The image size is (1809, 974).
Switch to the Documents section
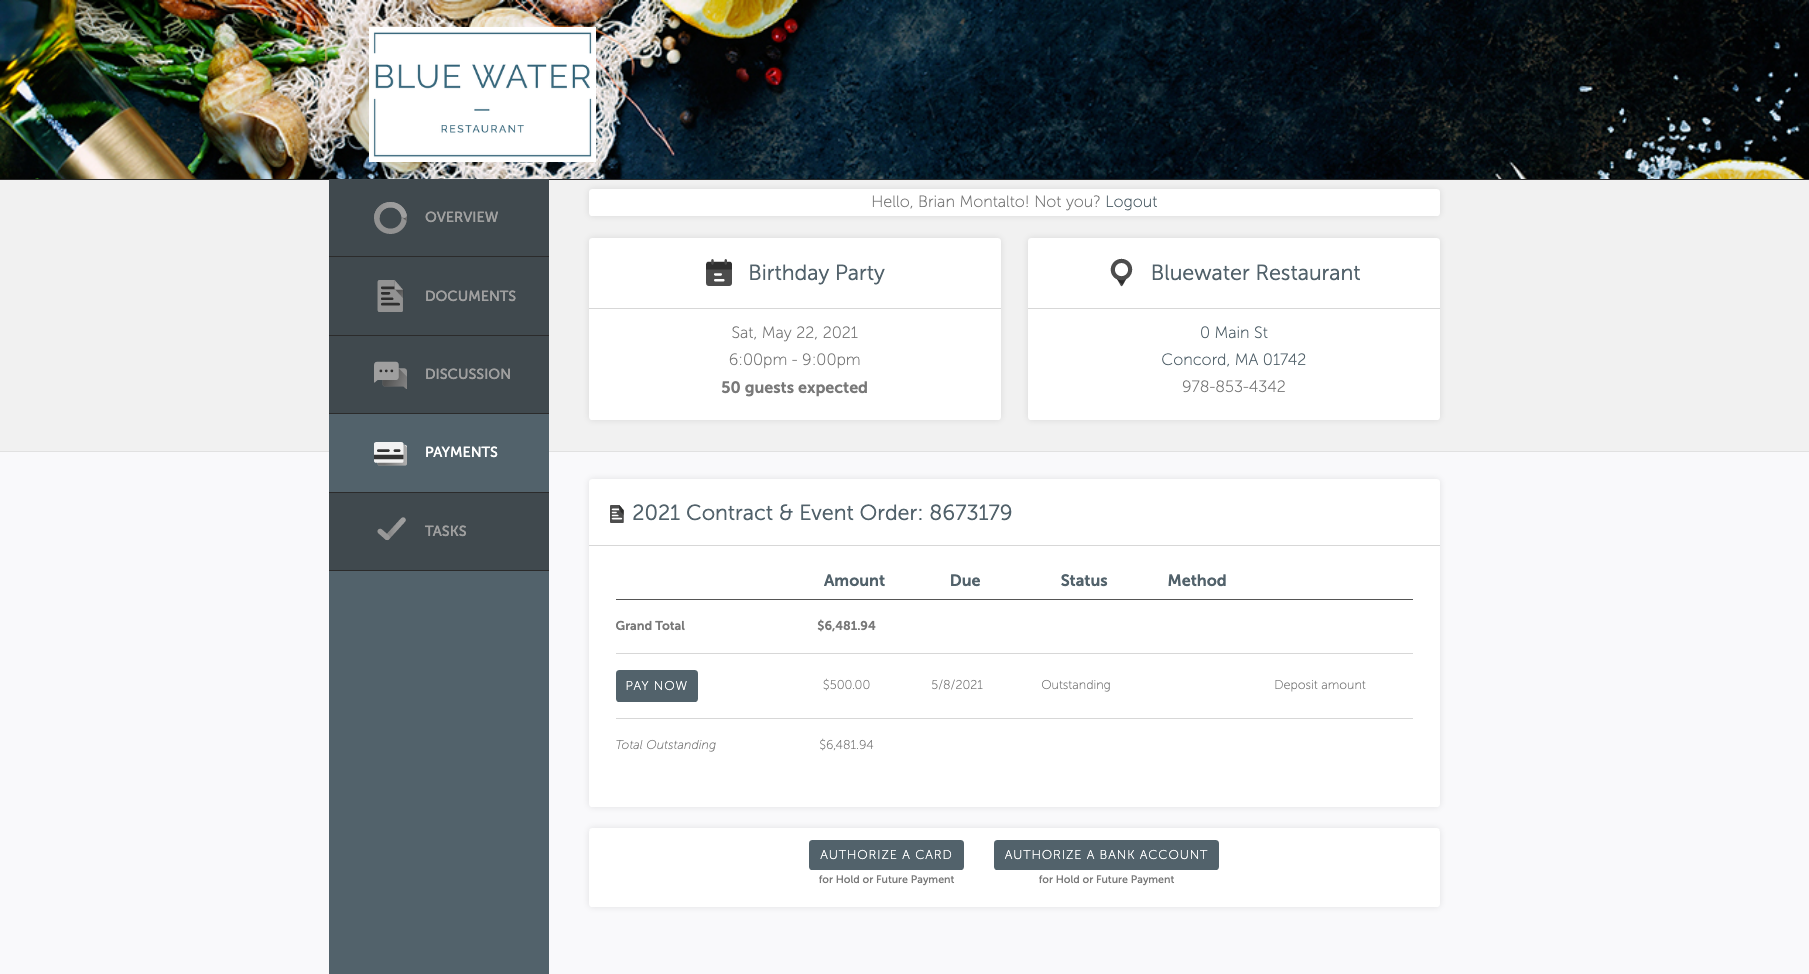click(x=470, y=296)
